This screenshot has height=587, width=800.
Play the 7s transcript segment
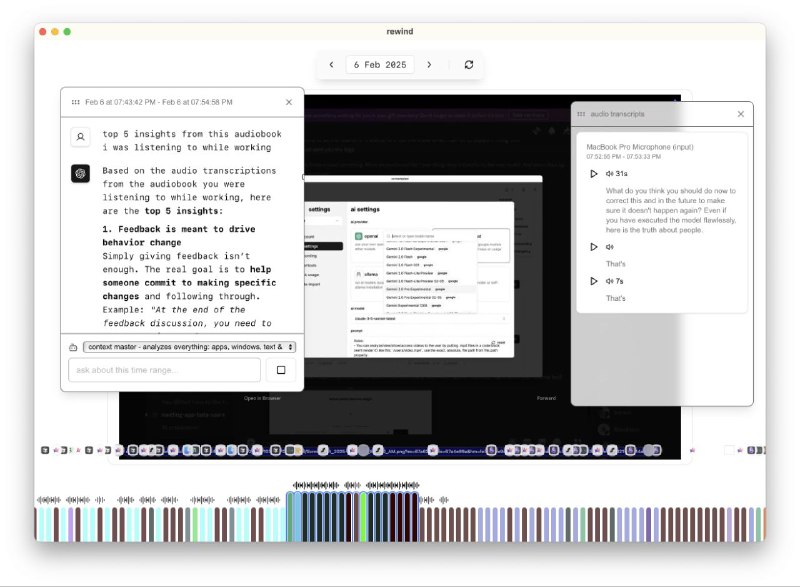[x=594, y=281]
